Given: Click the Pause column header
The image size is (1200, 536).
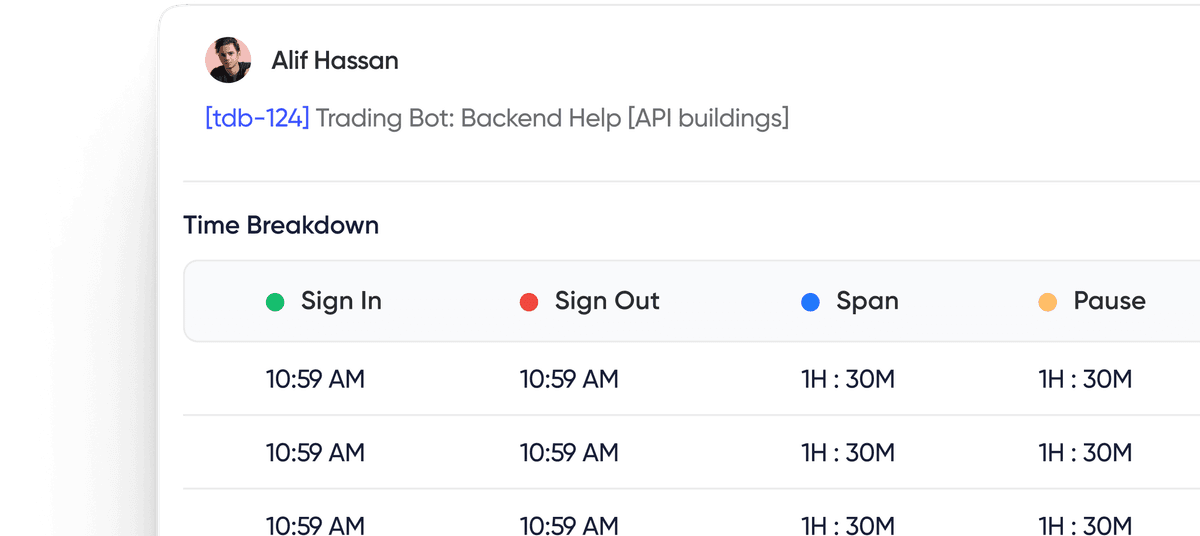Looking at the screenshot, I should (1109, 301).
